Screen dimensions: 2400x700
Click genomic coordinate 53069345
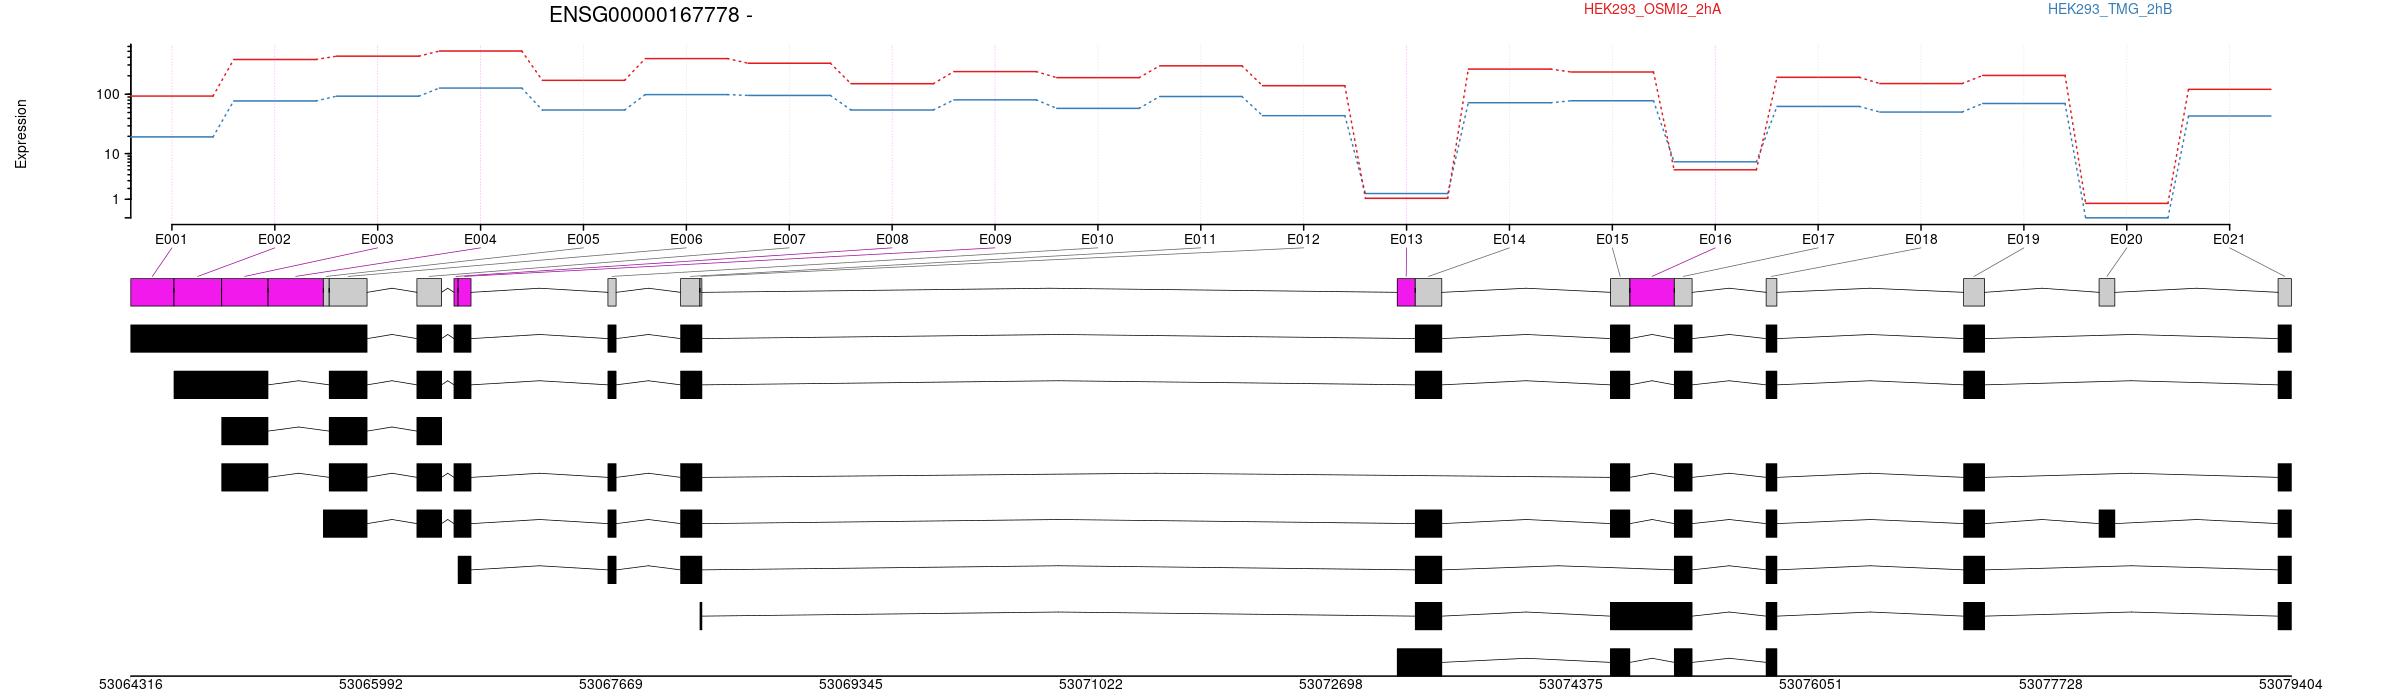(x=851, y=685)
